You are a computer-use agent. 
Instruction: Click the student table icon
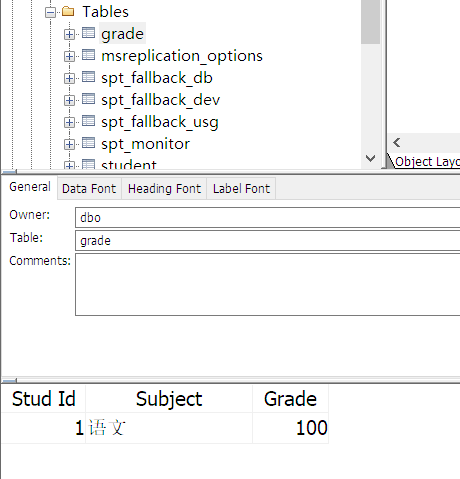[88, 164]
